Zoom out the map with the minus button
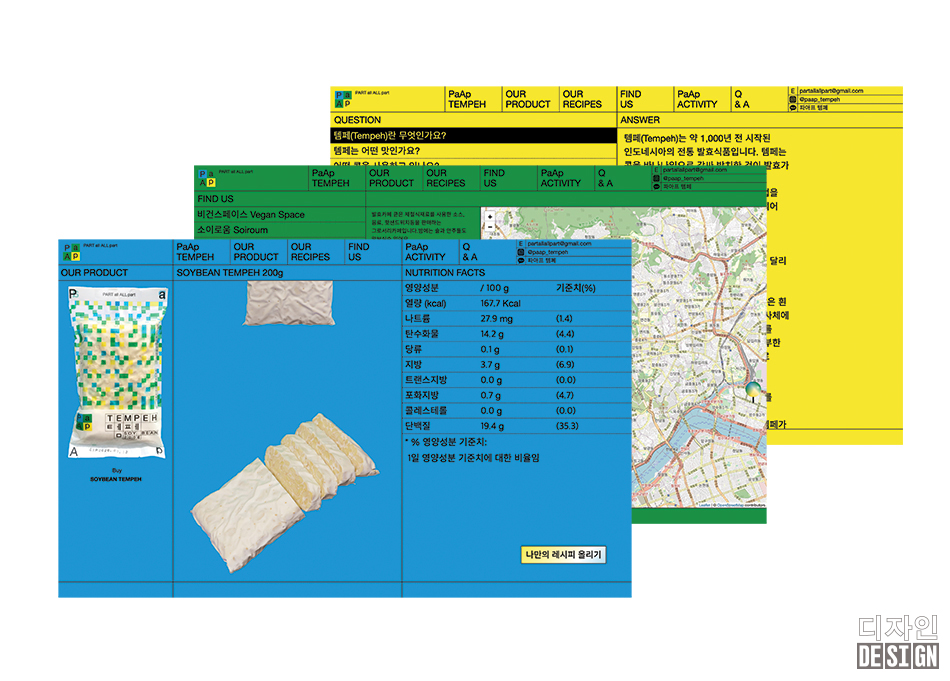The image size is (950, 681). pos(490,227)
